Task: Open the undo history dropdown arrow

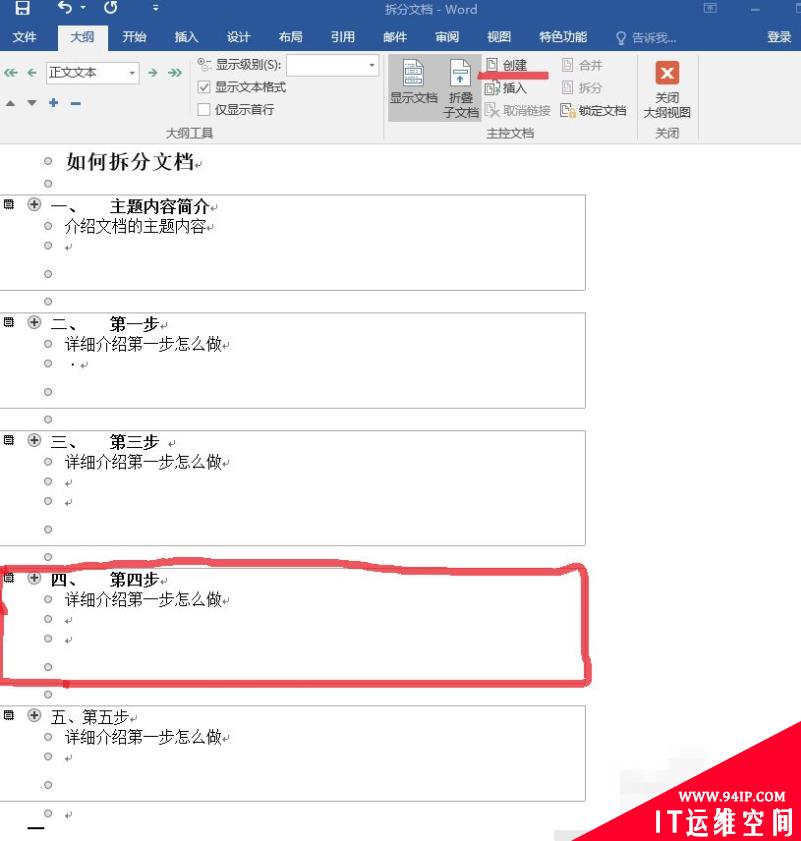Action: tap(83, 8)
